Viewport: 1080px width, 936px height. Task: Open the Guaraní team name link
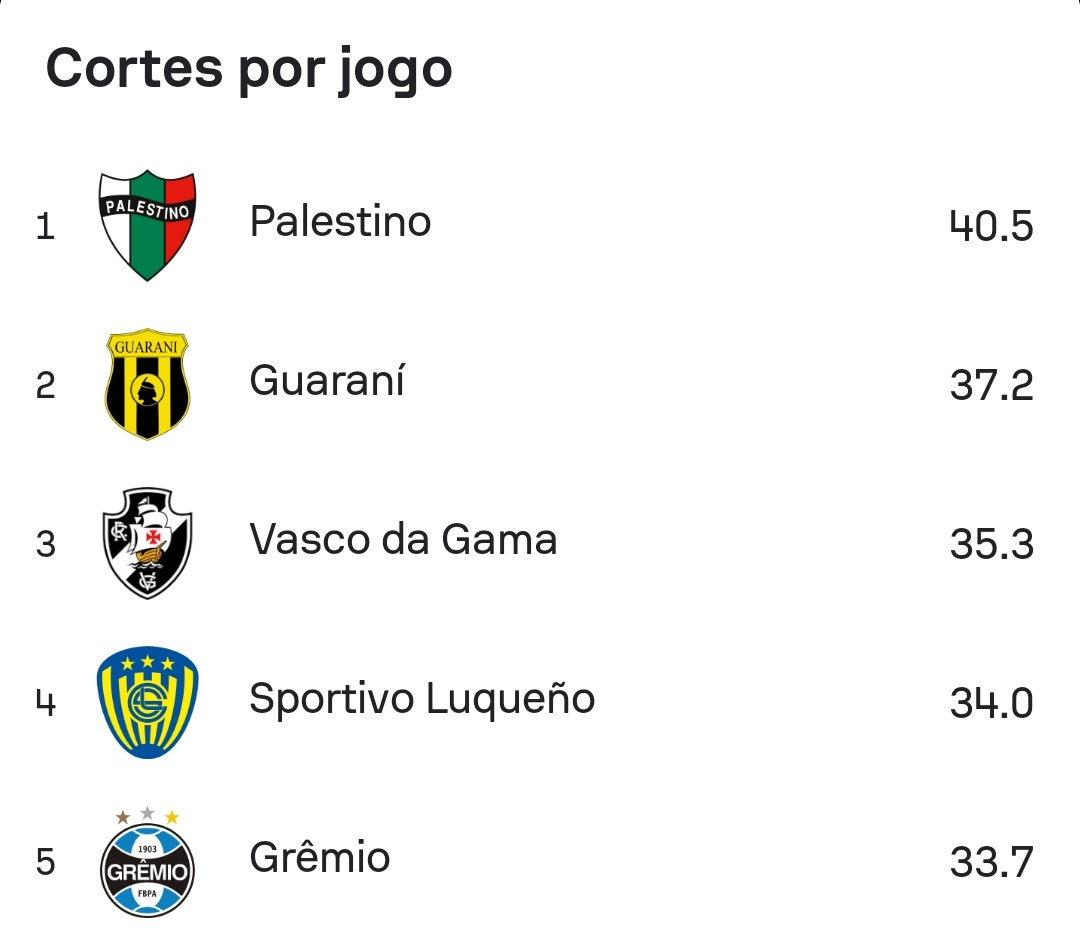327,380
